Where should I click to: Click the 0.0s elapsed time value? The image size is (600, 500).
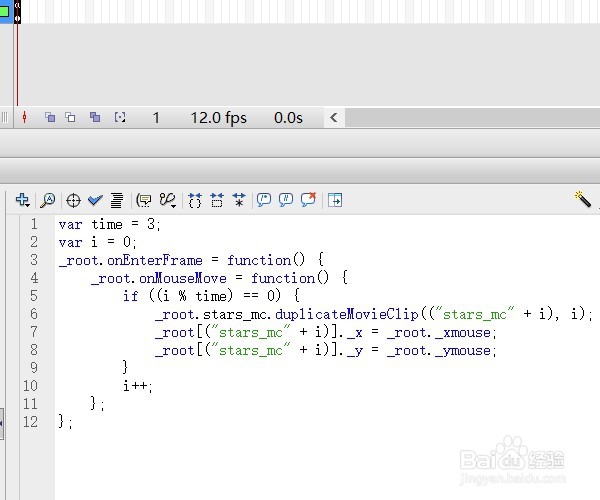(288, 118)
